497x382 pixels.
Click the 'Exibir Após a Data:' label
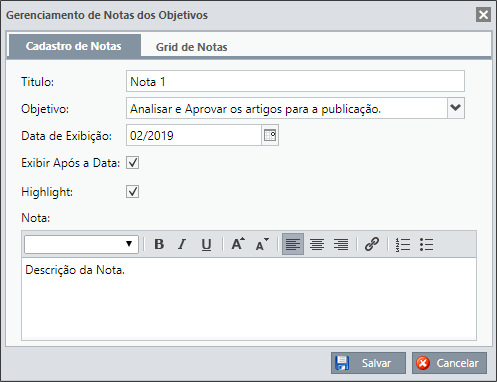[70, 163]
